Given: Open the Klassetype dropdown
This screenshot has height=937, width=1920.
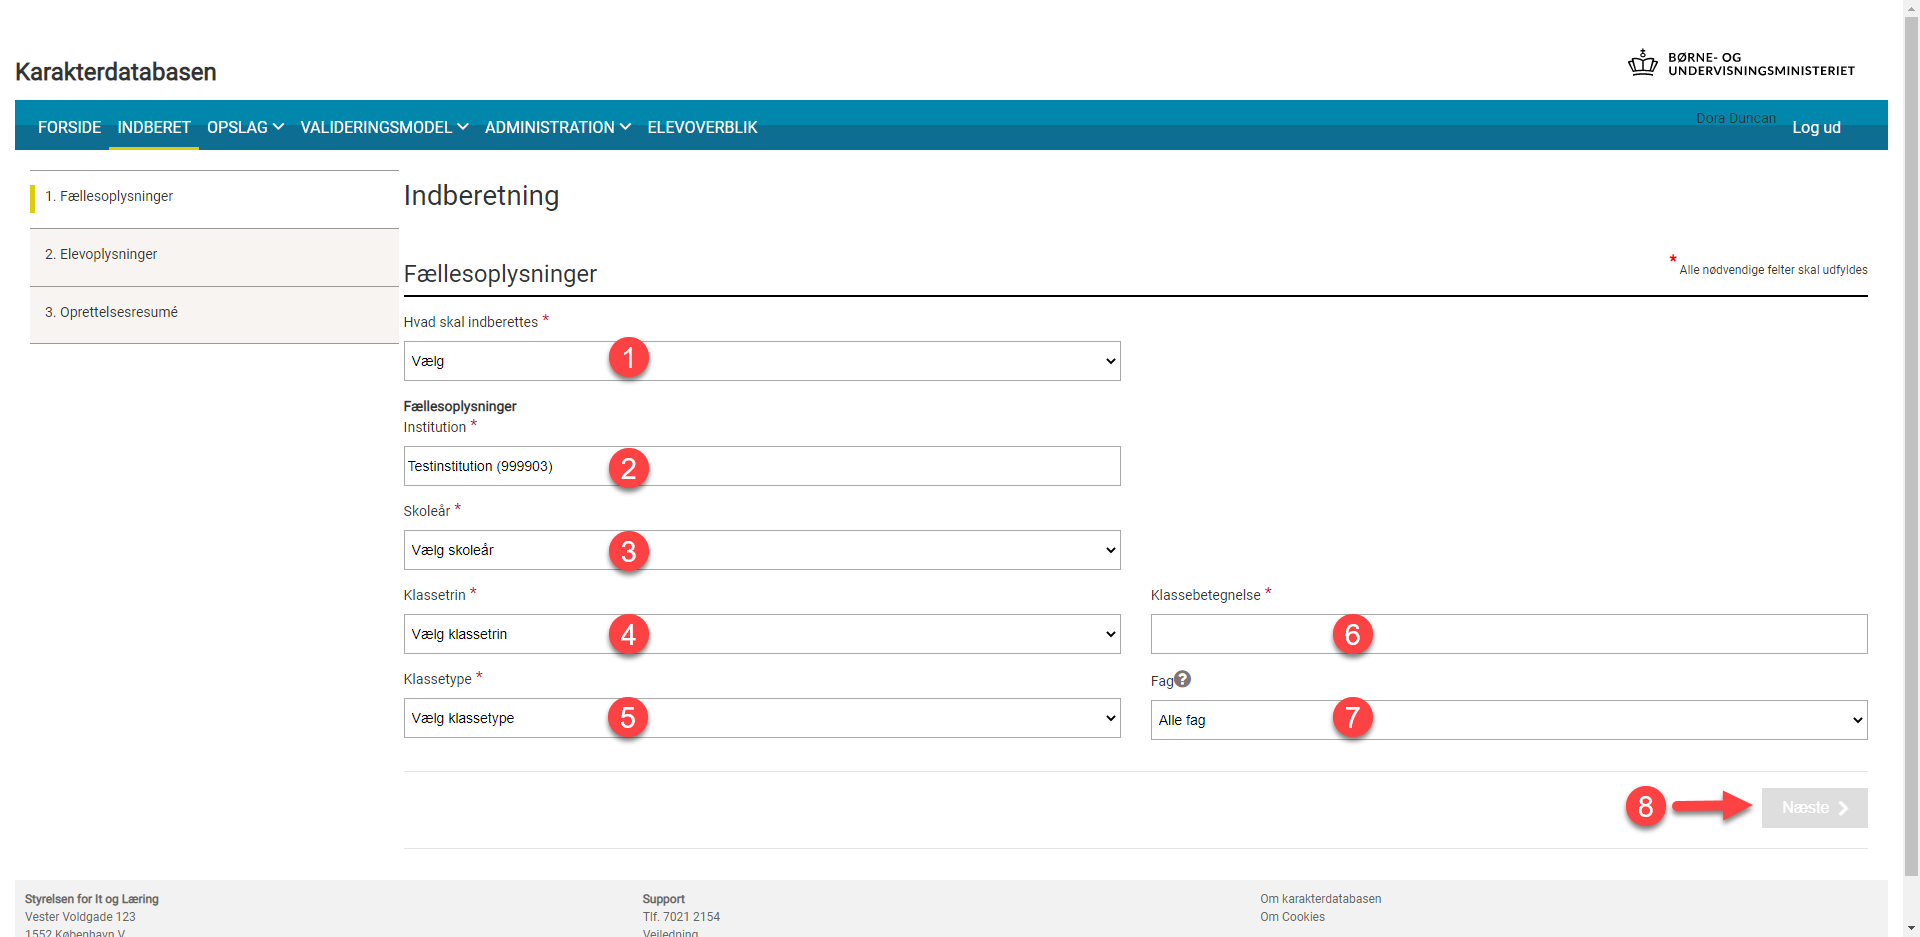Looking at the screenshot, I should (762, 718).
